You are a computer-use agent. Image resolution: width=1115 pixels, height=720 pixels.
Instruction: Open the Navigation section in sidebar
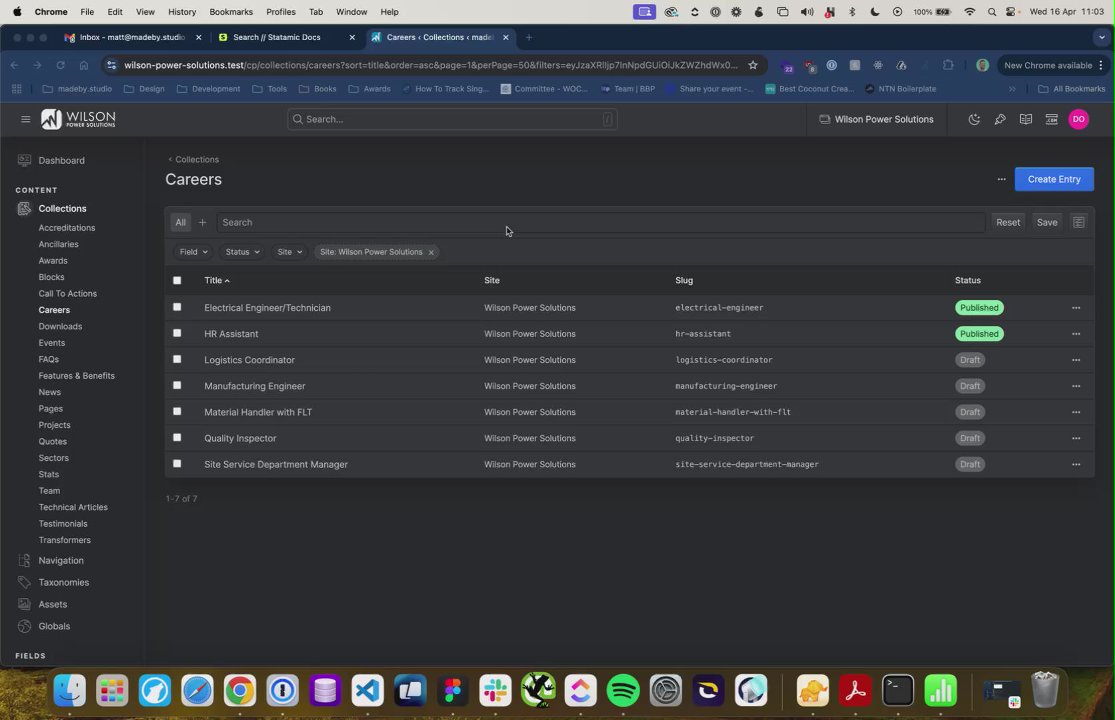click(60, 561)
